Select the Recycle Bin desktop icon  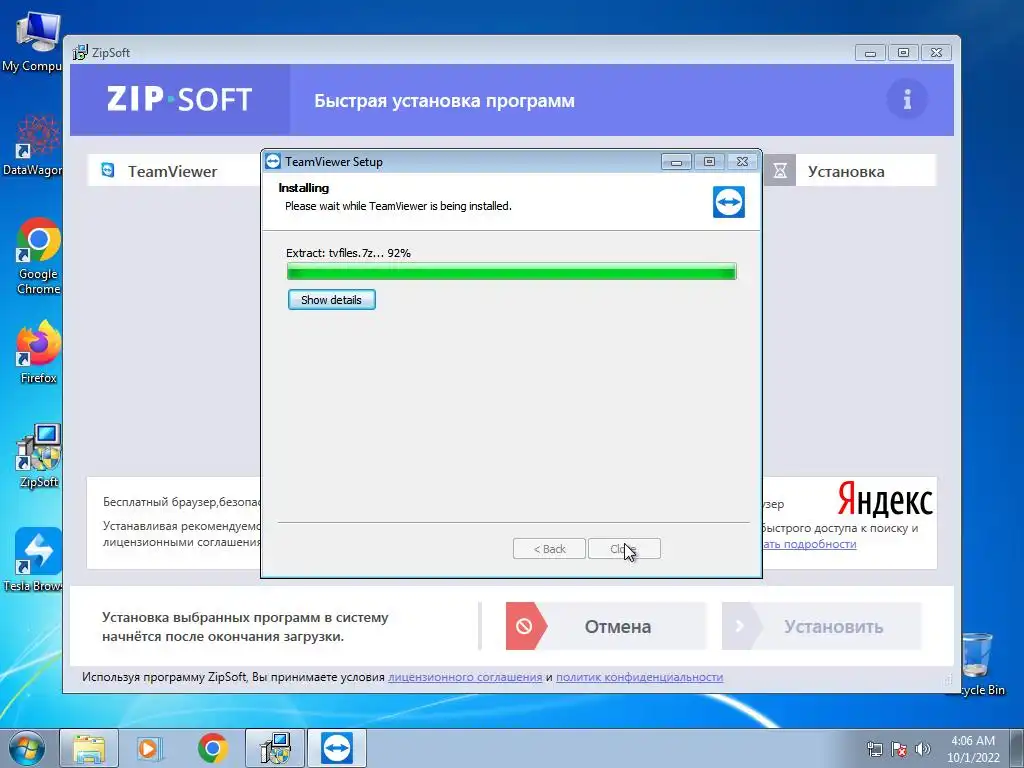(x=978, y=665)
